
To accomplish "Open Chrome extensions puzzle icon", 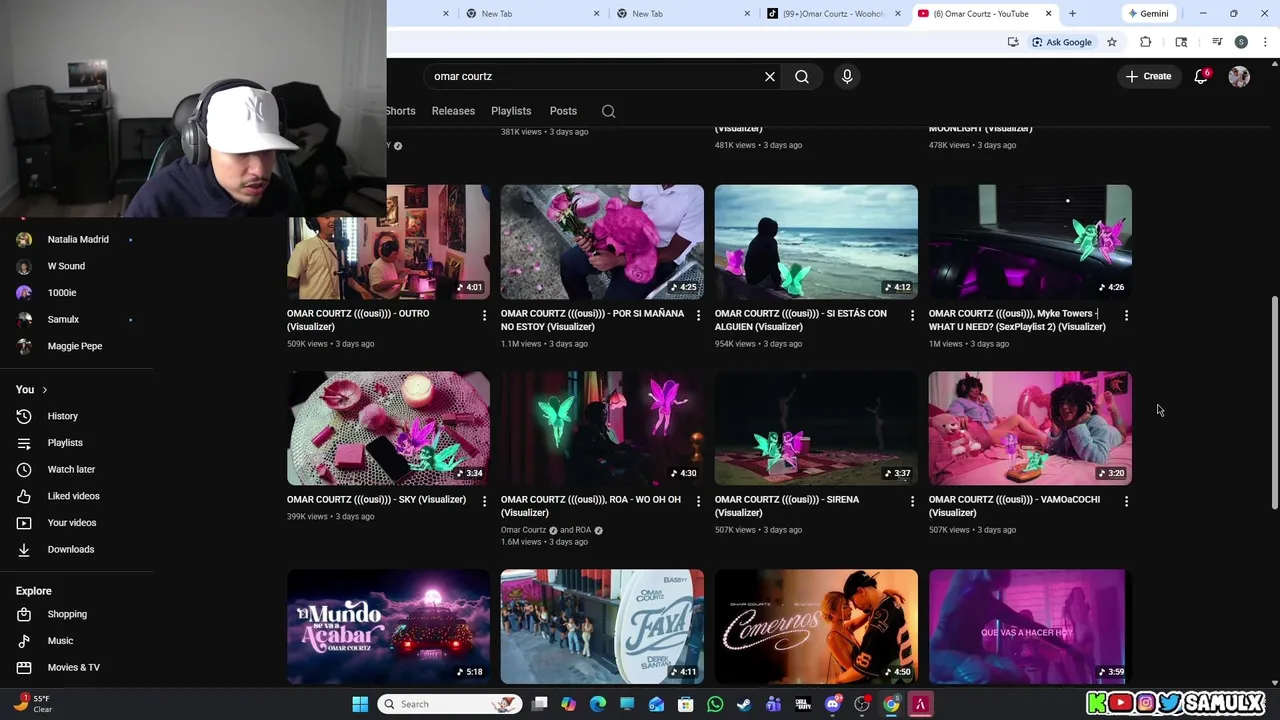I will 1146,42.
